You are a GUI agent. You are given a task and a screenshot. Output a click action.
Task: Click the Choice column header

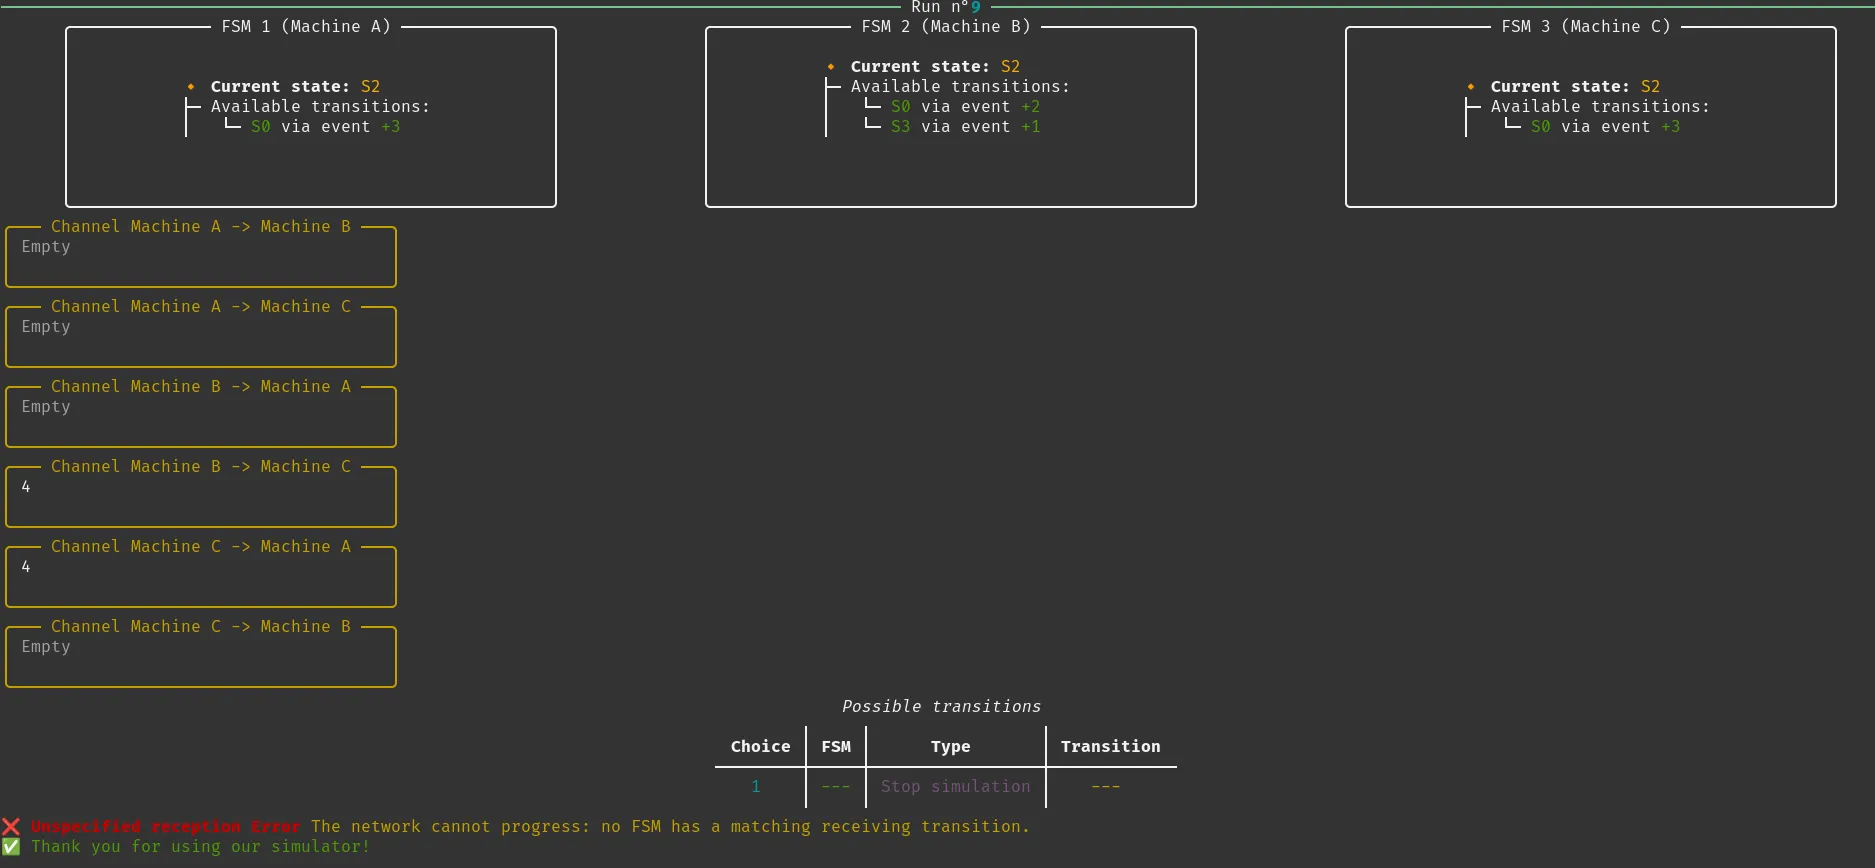[x=760, y=747]
